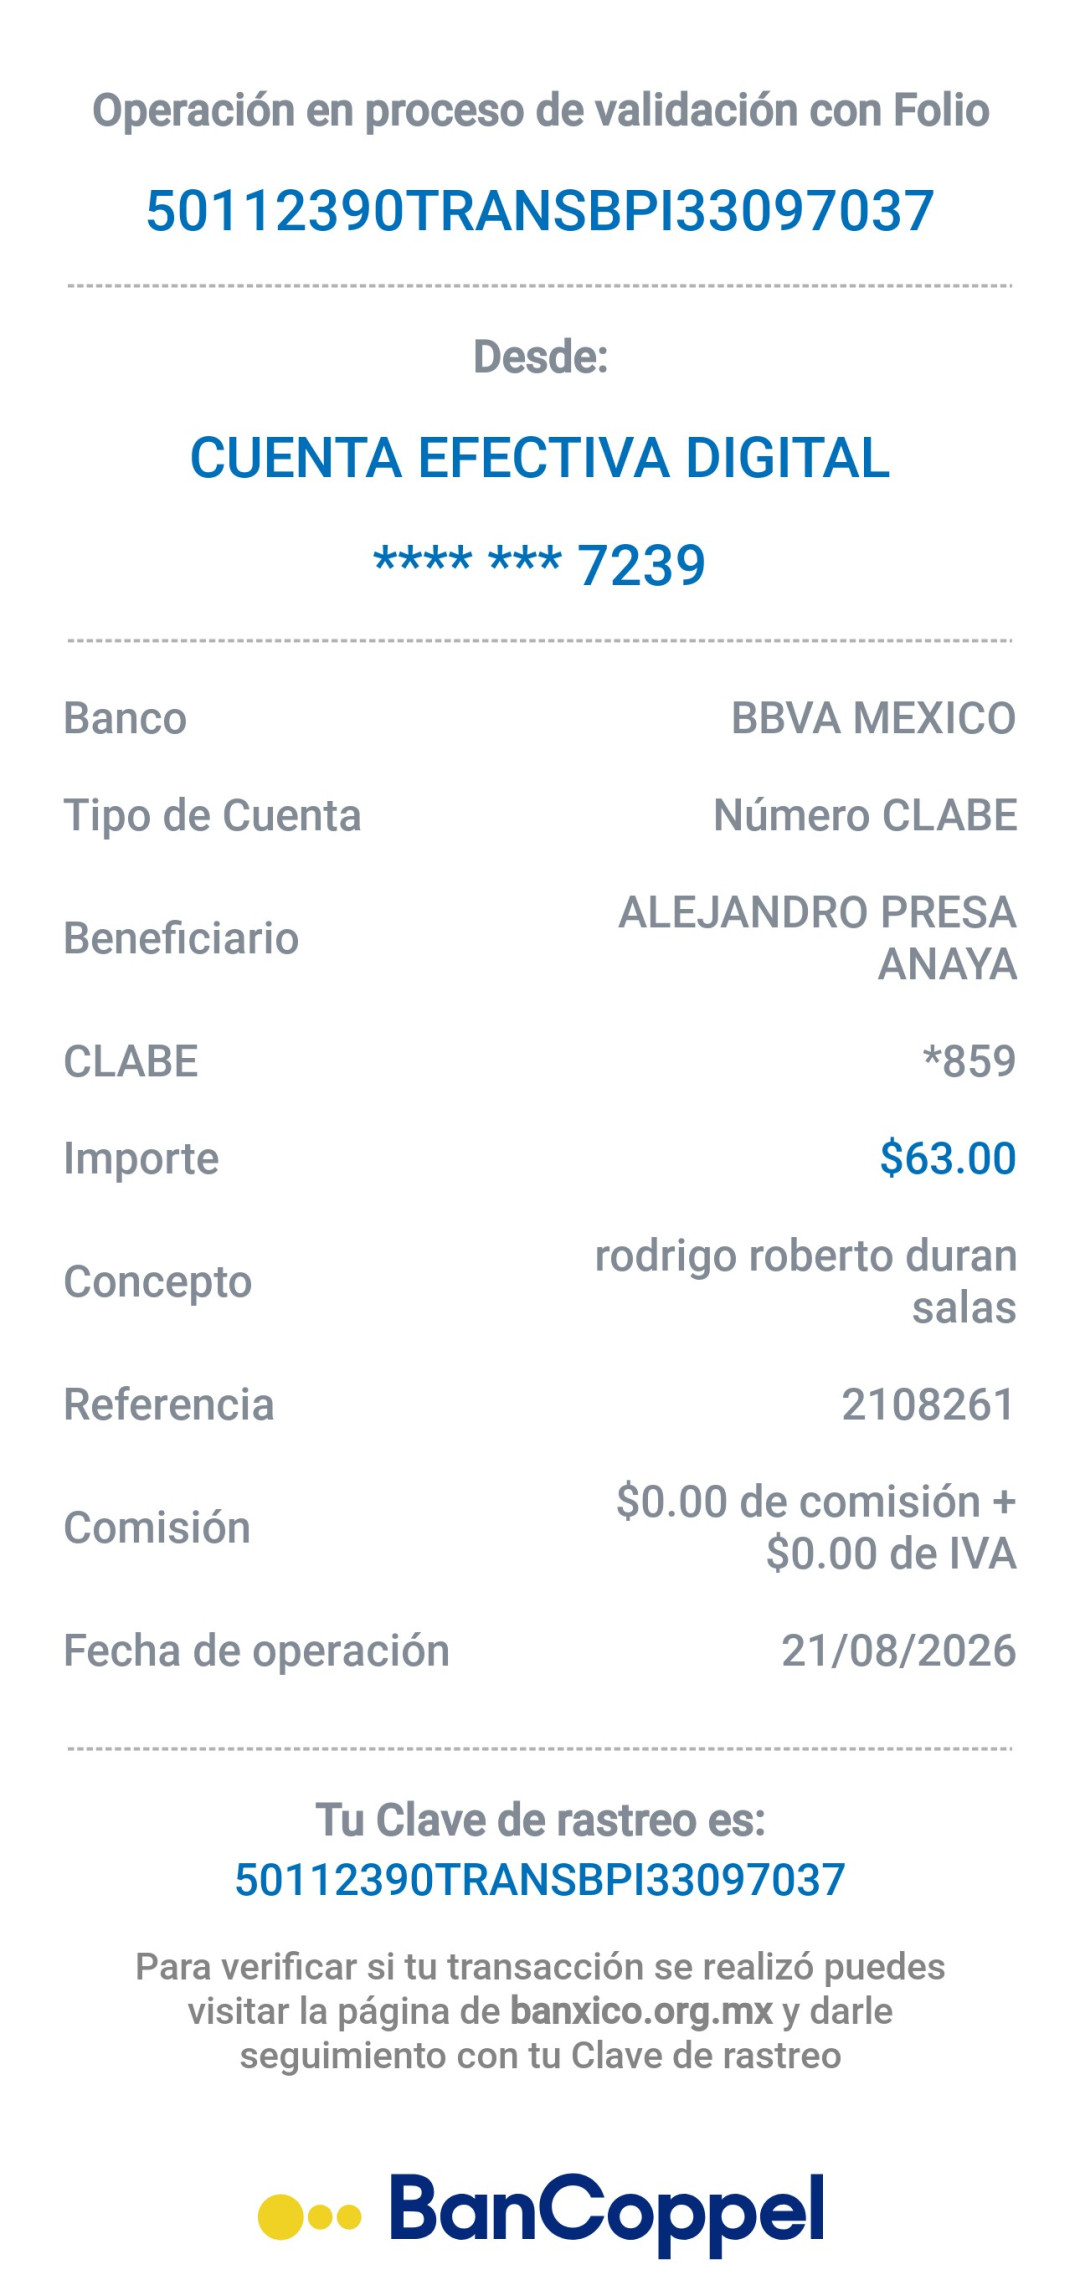Select the Folio number at top
This screenshot has width=1080, height=2280.
(x=540, y=211)
